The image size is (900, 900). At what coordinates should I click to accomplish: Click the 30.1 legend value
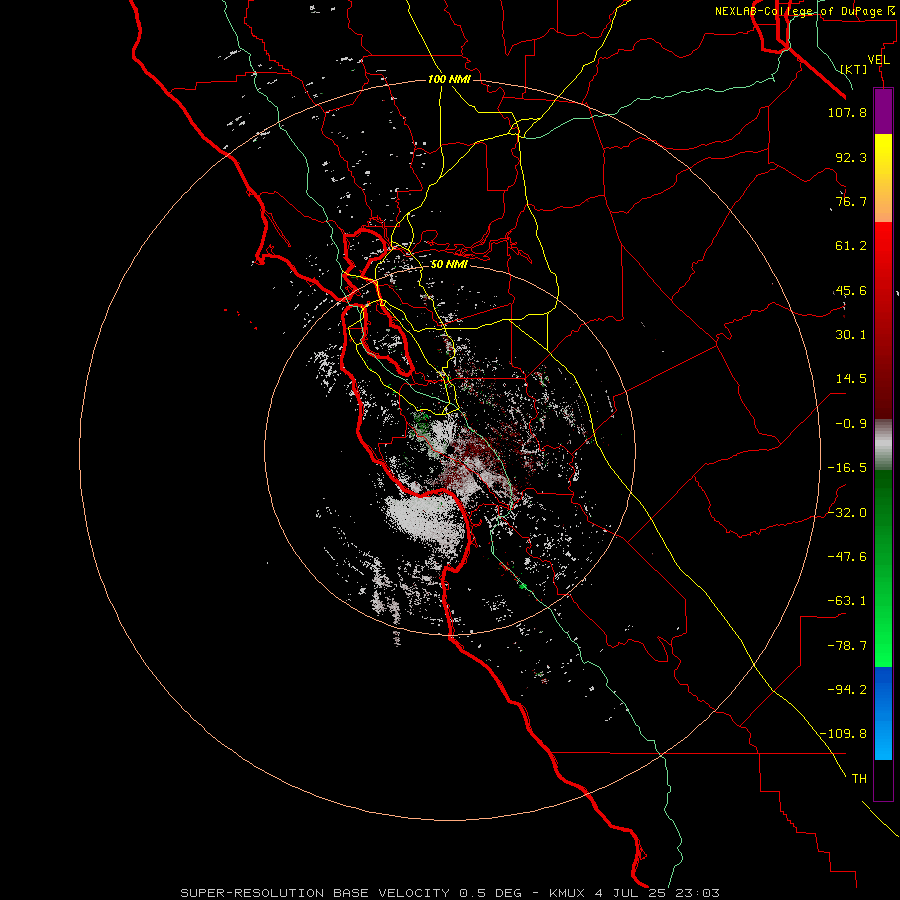[851, 335]
